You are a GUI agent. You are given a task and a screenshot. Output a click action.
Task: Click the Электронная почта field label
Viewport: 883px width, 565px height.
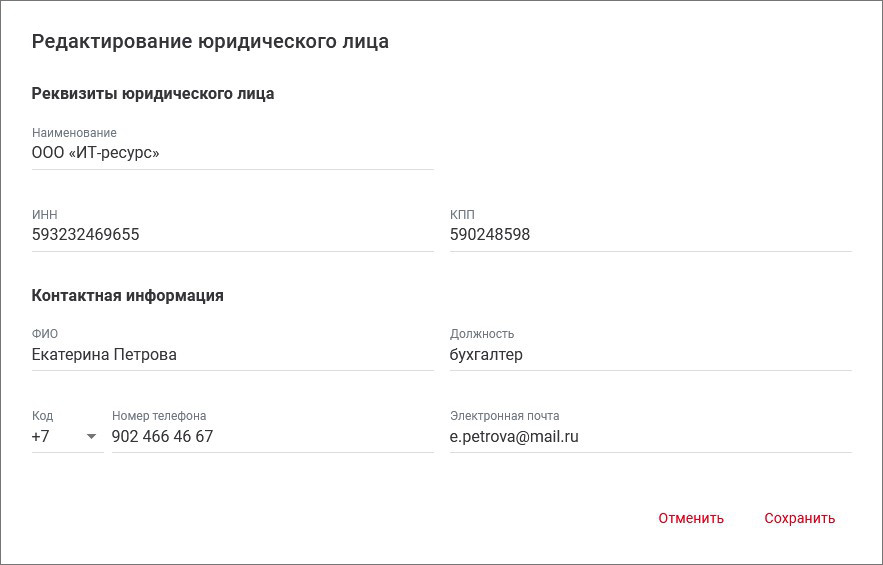pyautogui.click(x=504, y=416)
